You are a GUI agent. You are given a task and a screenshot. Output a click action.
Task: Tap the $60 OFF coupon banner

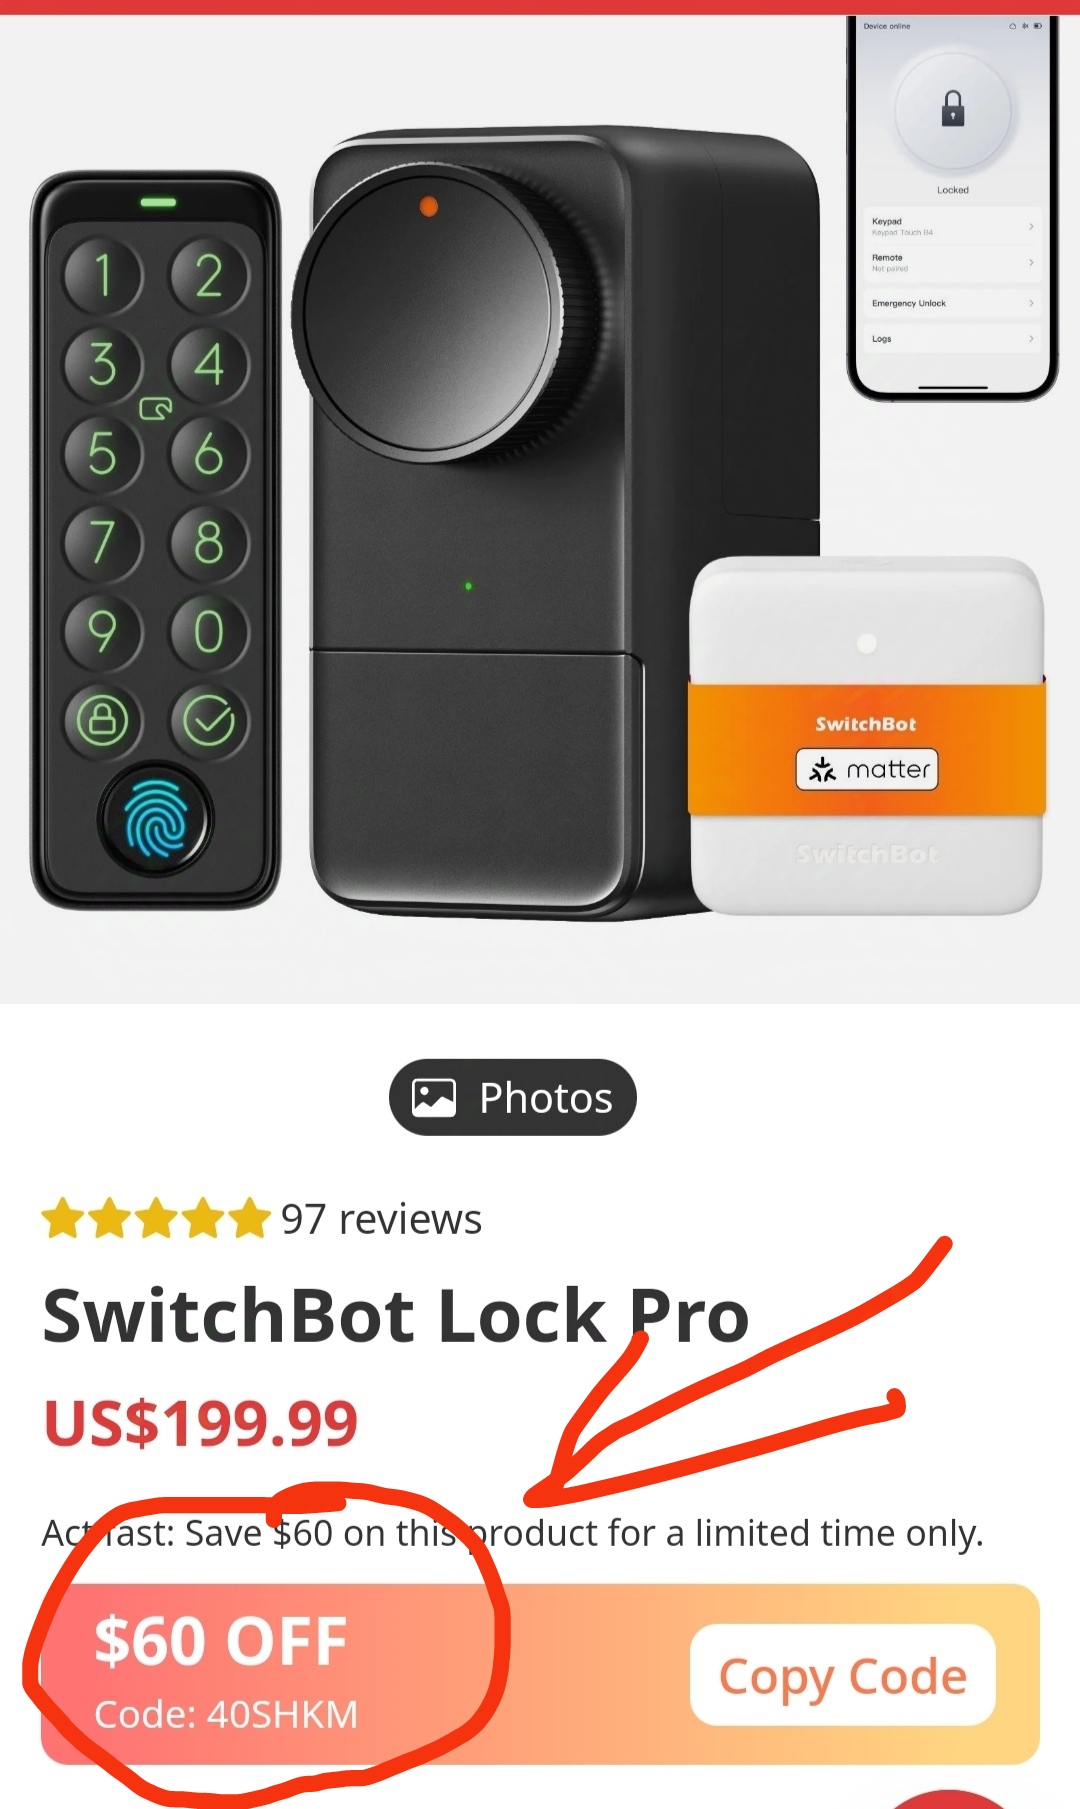(x=540, y=1674)
